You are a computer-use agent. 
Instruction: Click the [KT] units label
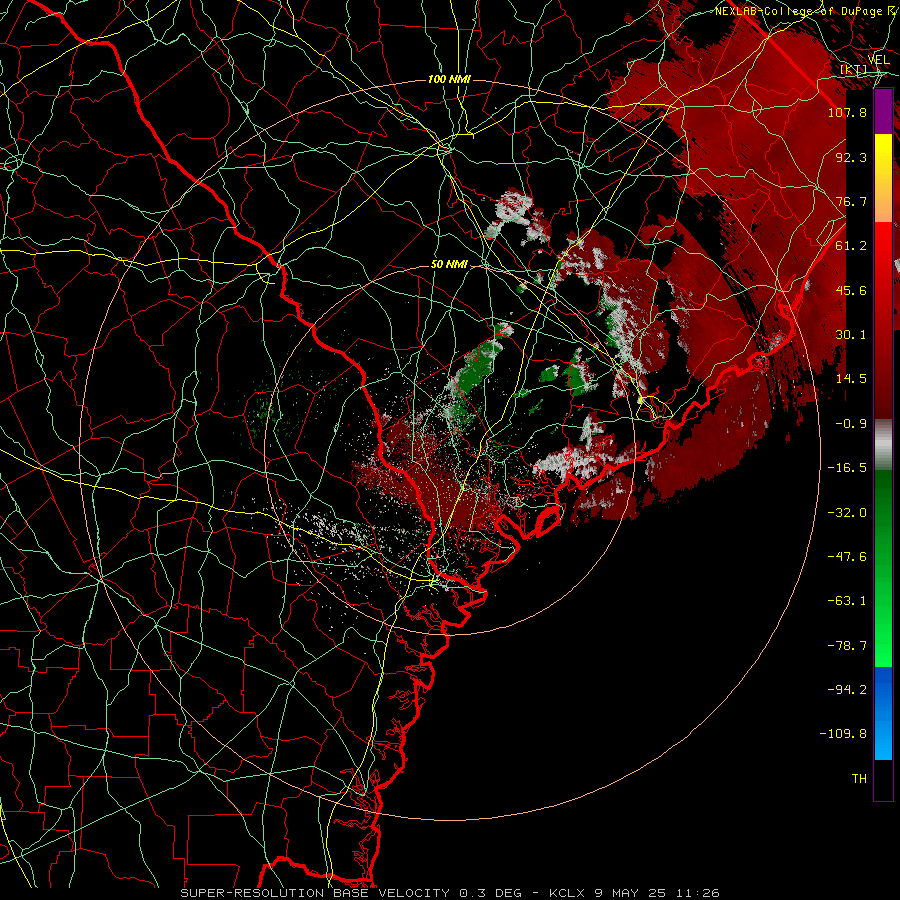coord(854,70)
